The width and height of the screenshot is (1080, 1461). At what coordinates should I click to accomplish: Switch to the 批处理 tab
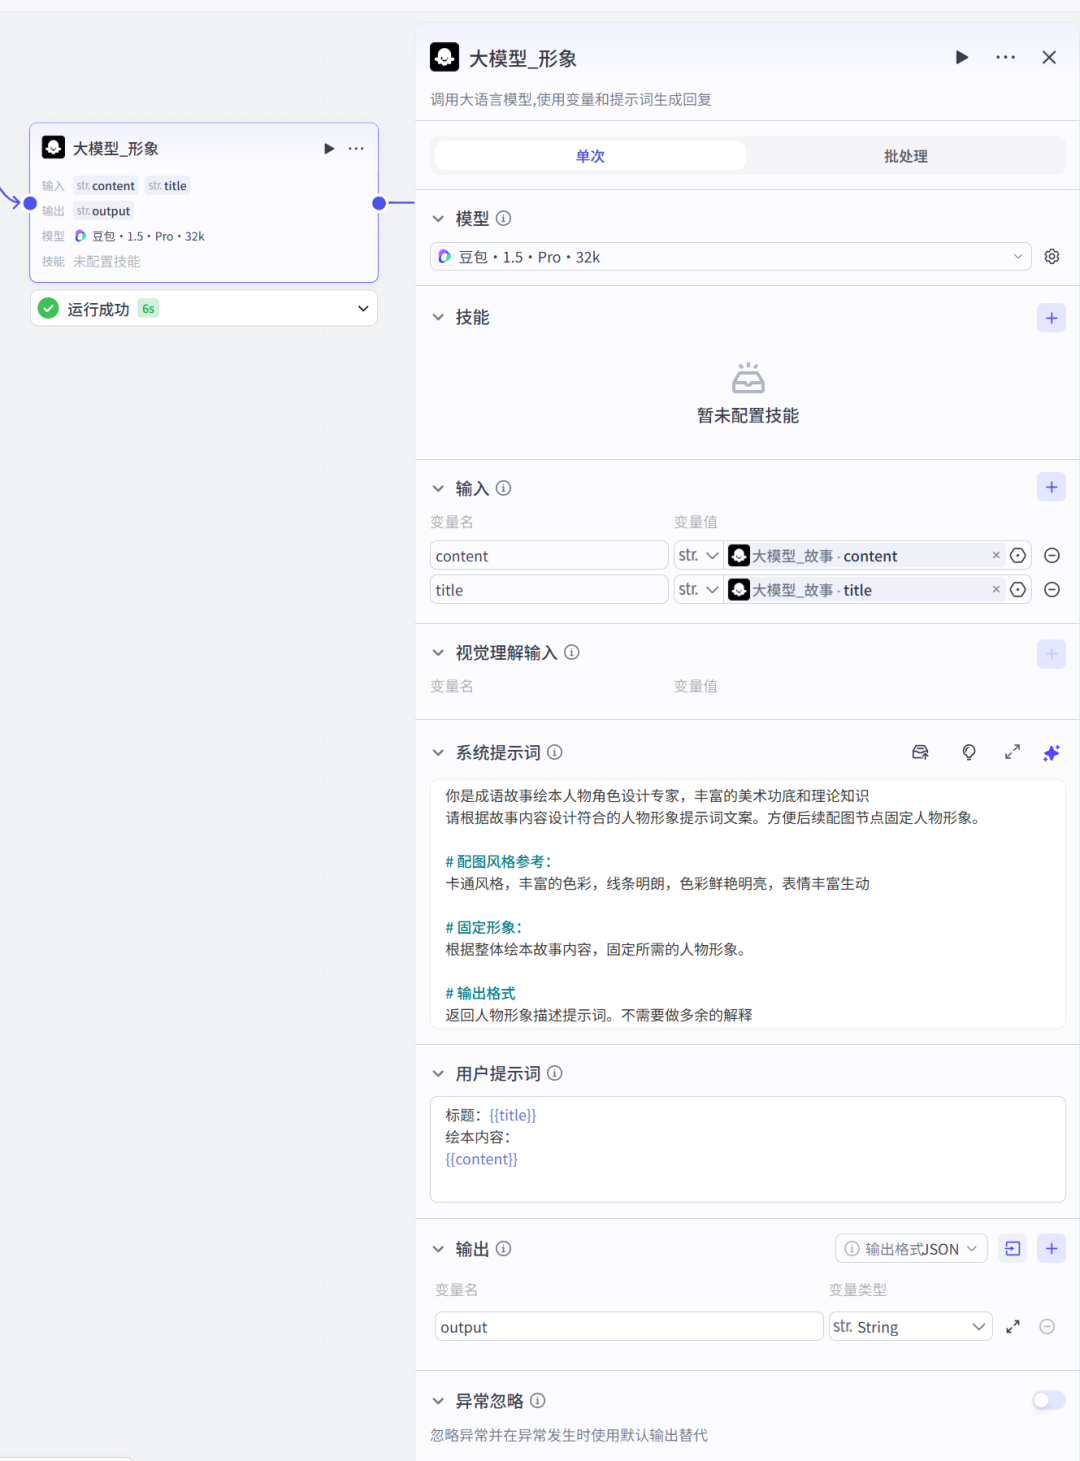click(x=905, y=156)
